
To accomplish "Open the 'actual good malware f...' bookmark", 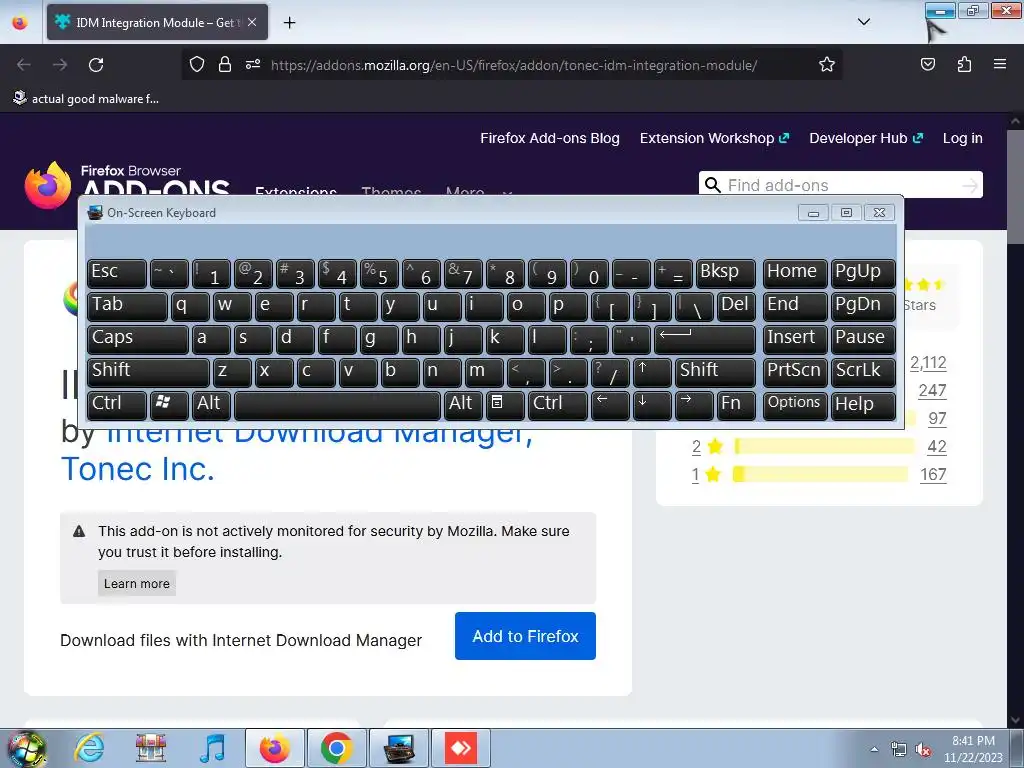I will tap(86, 99).
